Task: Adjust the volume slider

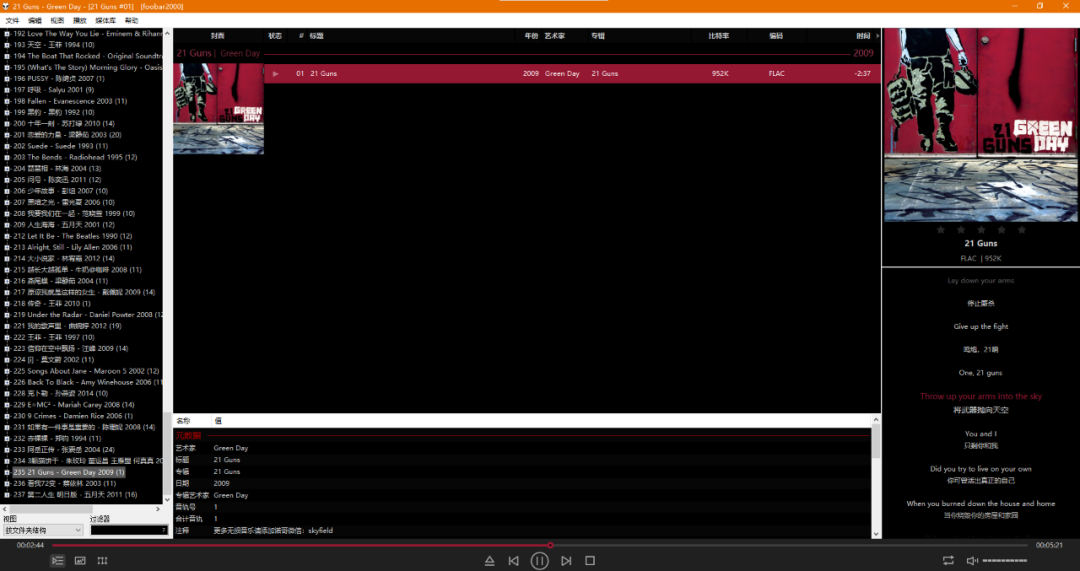Action: click(1004, 561)
